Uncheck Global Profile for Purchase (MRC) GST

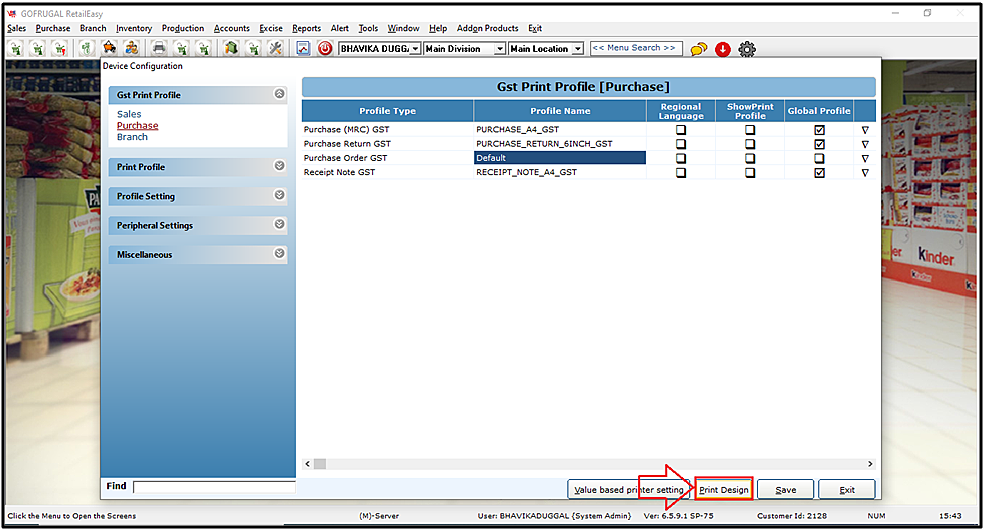coord(819,130)
